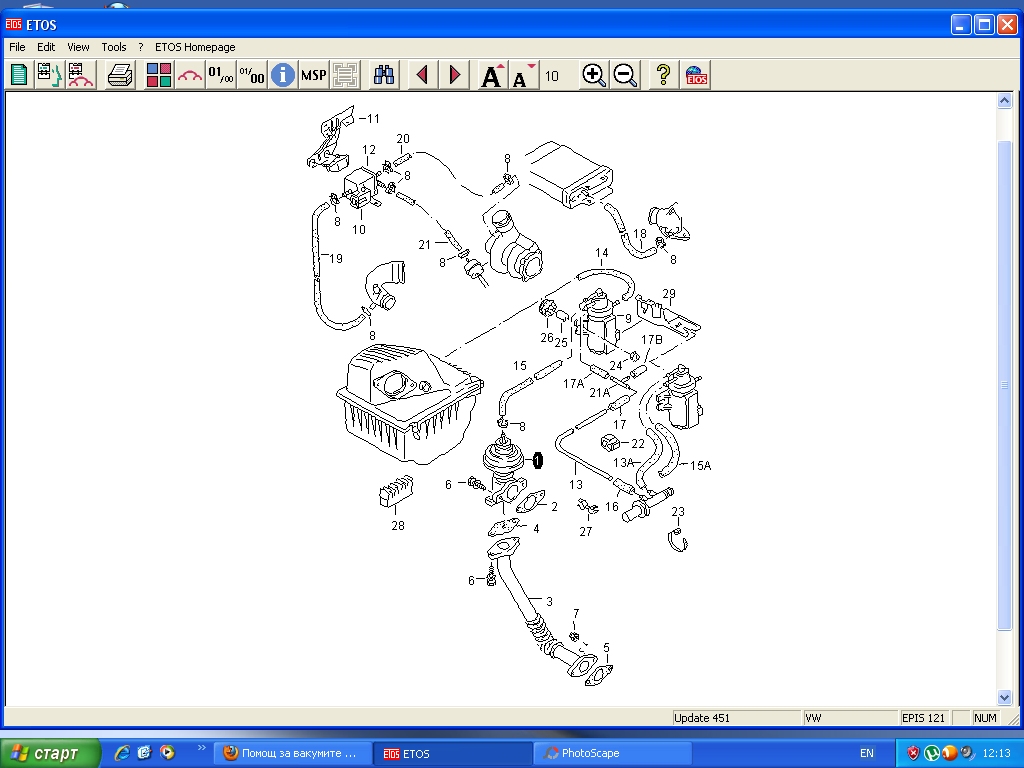This screenshot has width=1024, height=768.
Task: Go to next page with right arrow
Action: click(455, 75)
